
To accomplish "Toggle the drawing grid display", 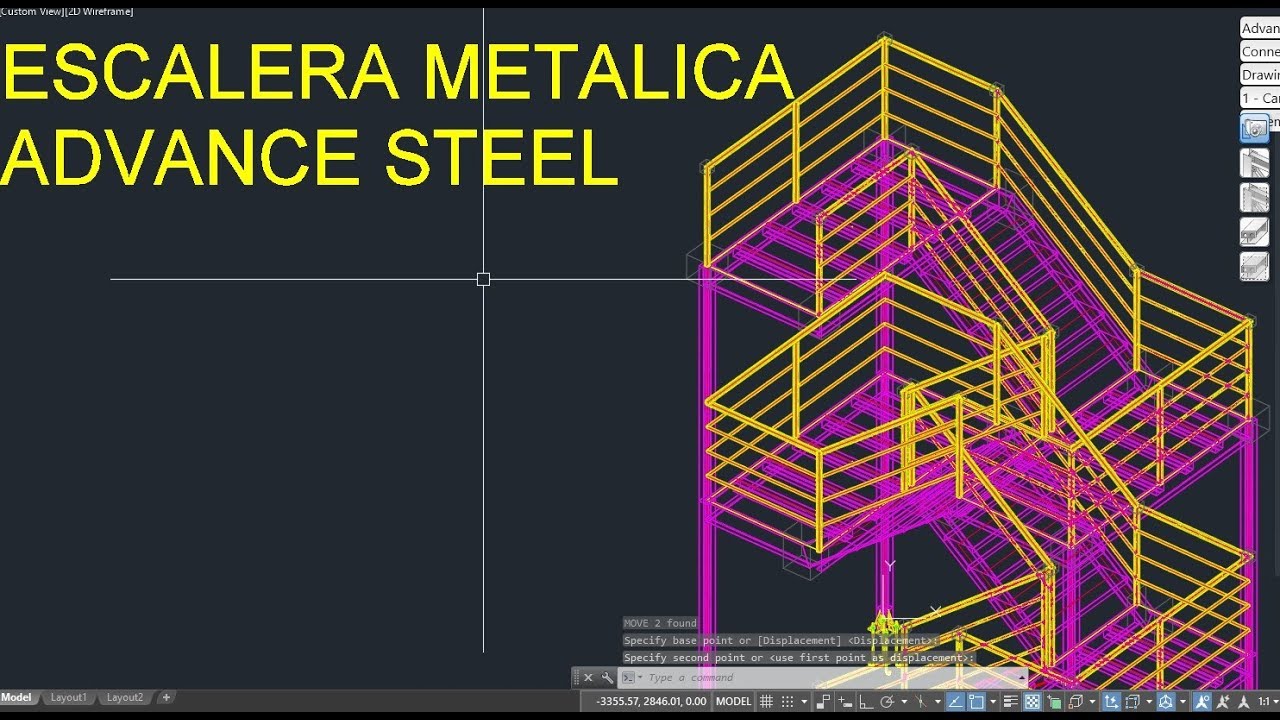I will click(x=766, y=701).
